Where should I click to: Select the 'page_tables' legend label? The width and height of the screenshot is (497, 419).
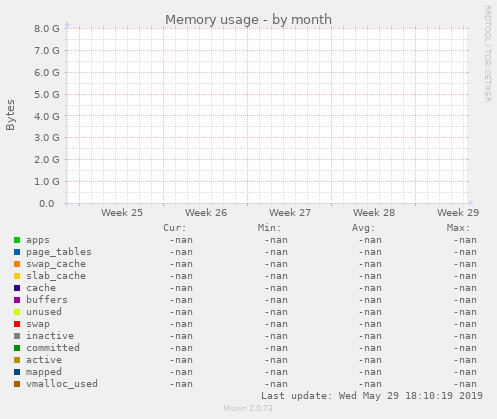(59, 252)
